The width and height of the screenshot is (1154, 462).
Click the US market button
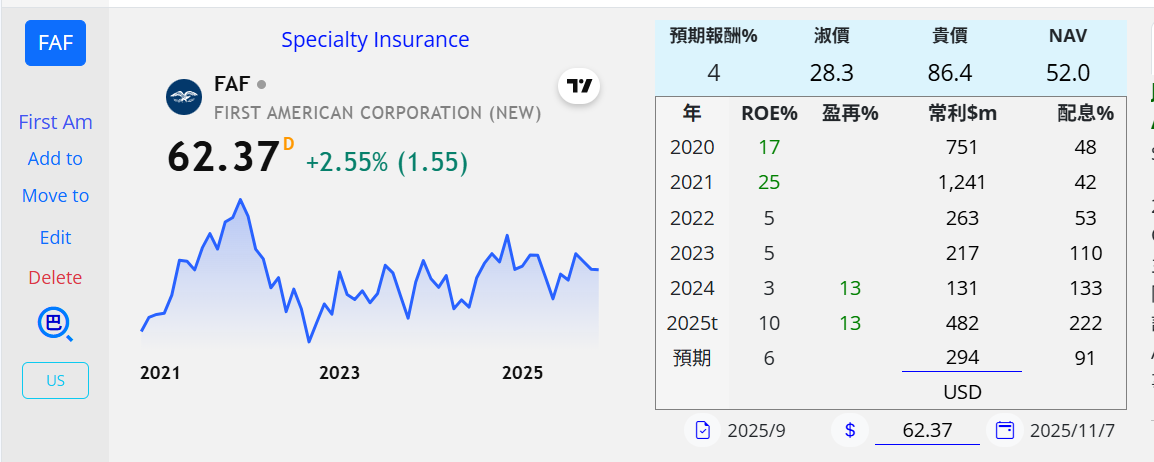click(x=55, y=380)
